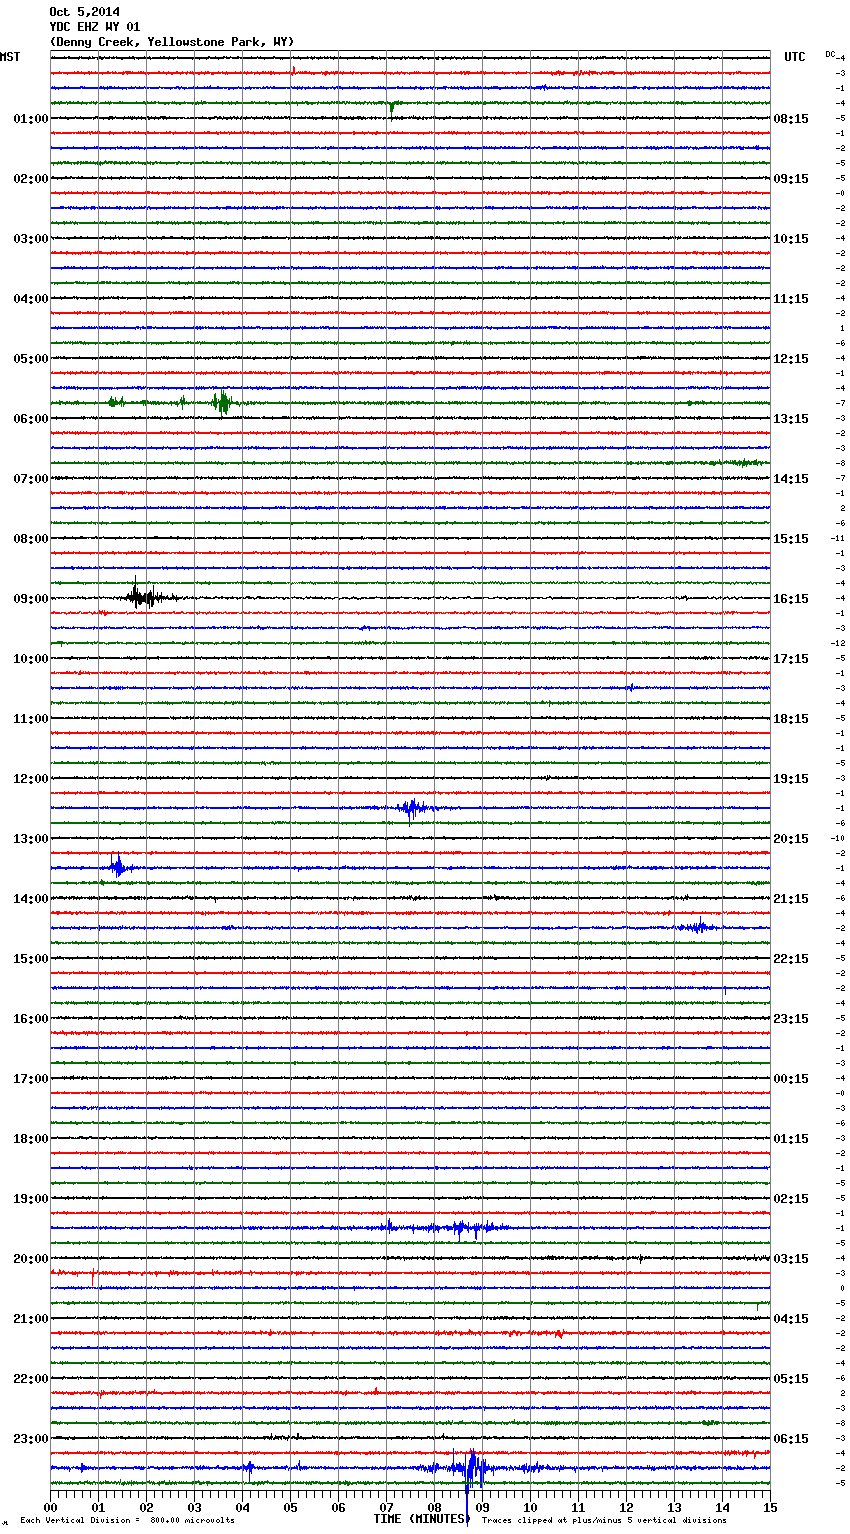The image size is (850, 1534).
Task: Select the 04:00 MST time label
Action: tap(30, 299)
